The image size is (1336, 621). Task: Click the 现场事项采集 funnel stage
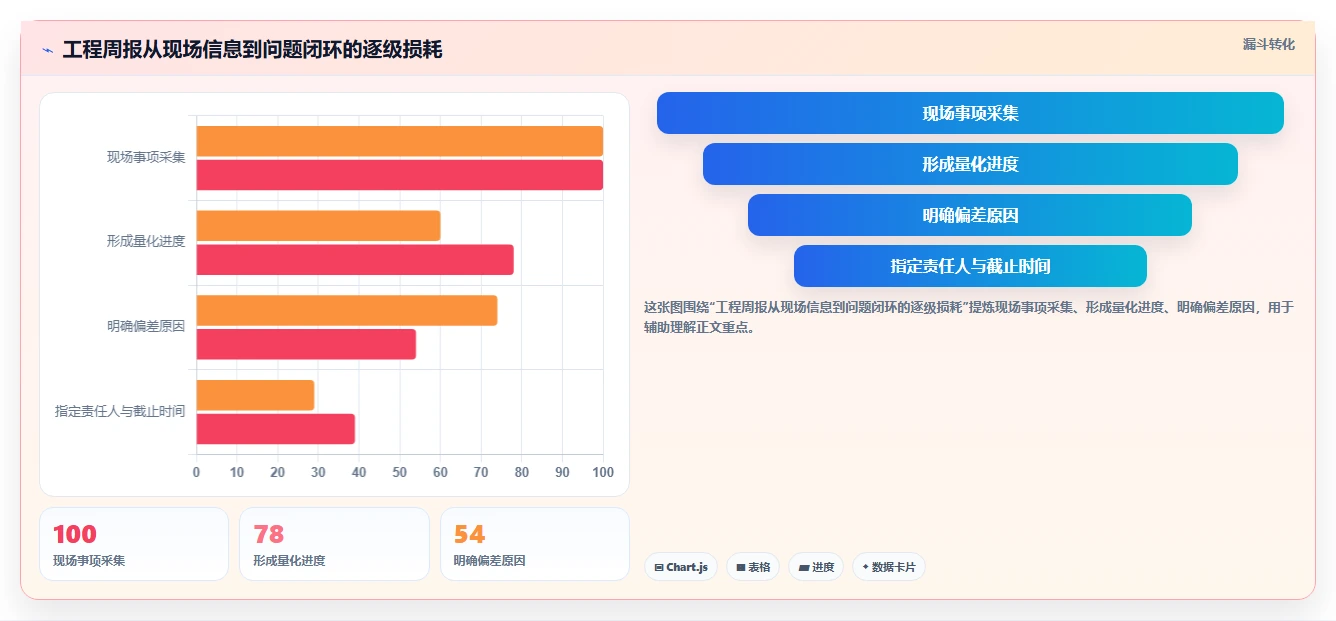970,113
